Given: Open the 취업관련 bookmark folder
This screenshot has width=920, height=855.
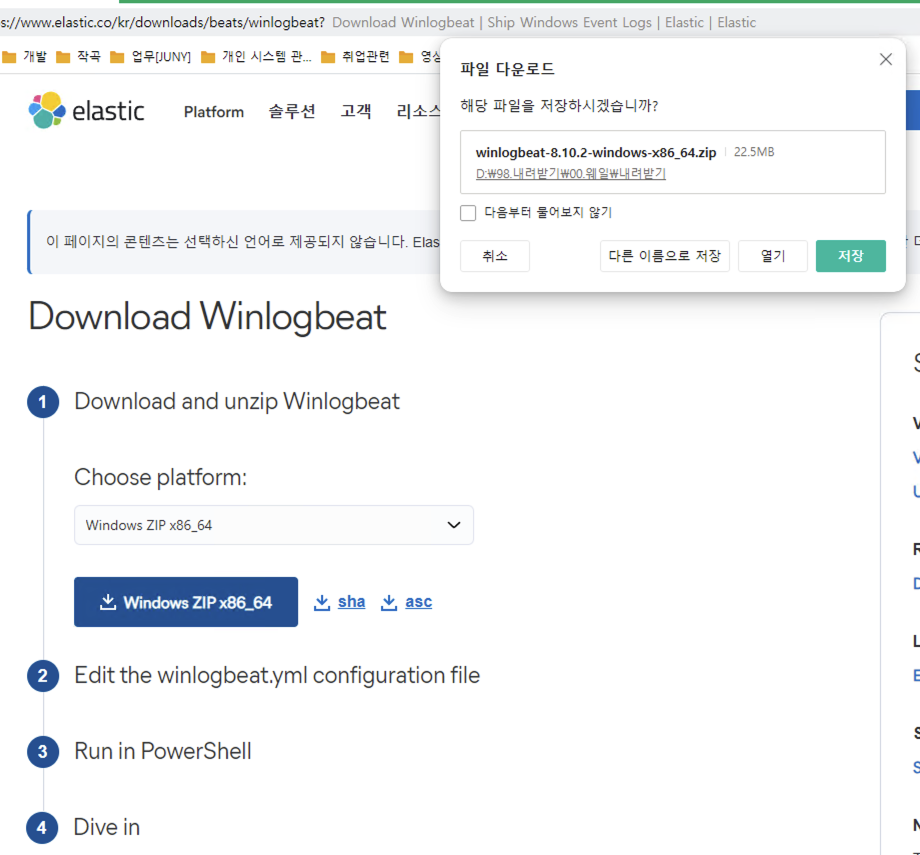Looking at the screenshot, I should [x=355, y=56].
